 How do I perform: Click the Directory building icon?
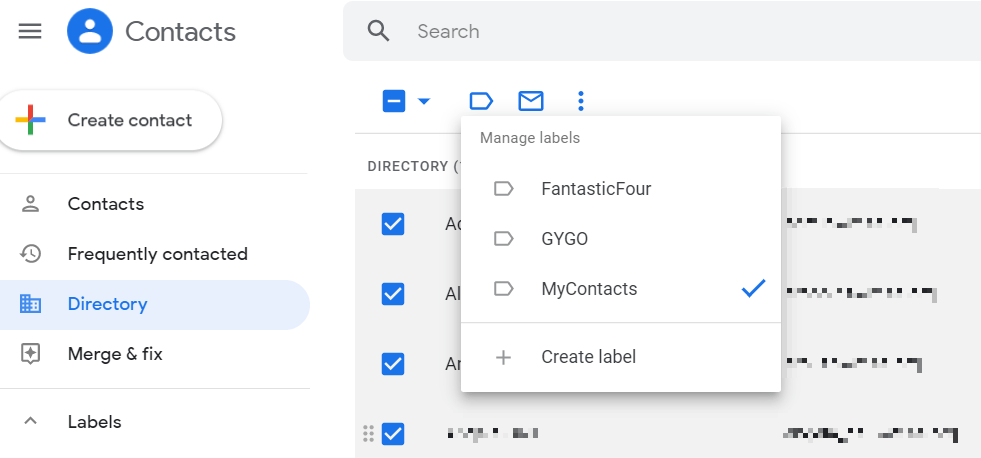pyautogui.click(x=30, y=304)
